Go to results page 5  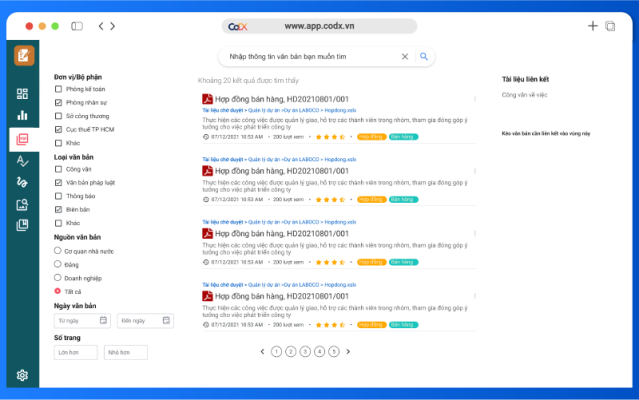(x=334, y=352)
